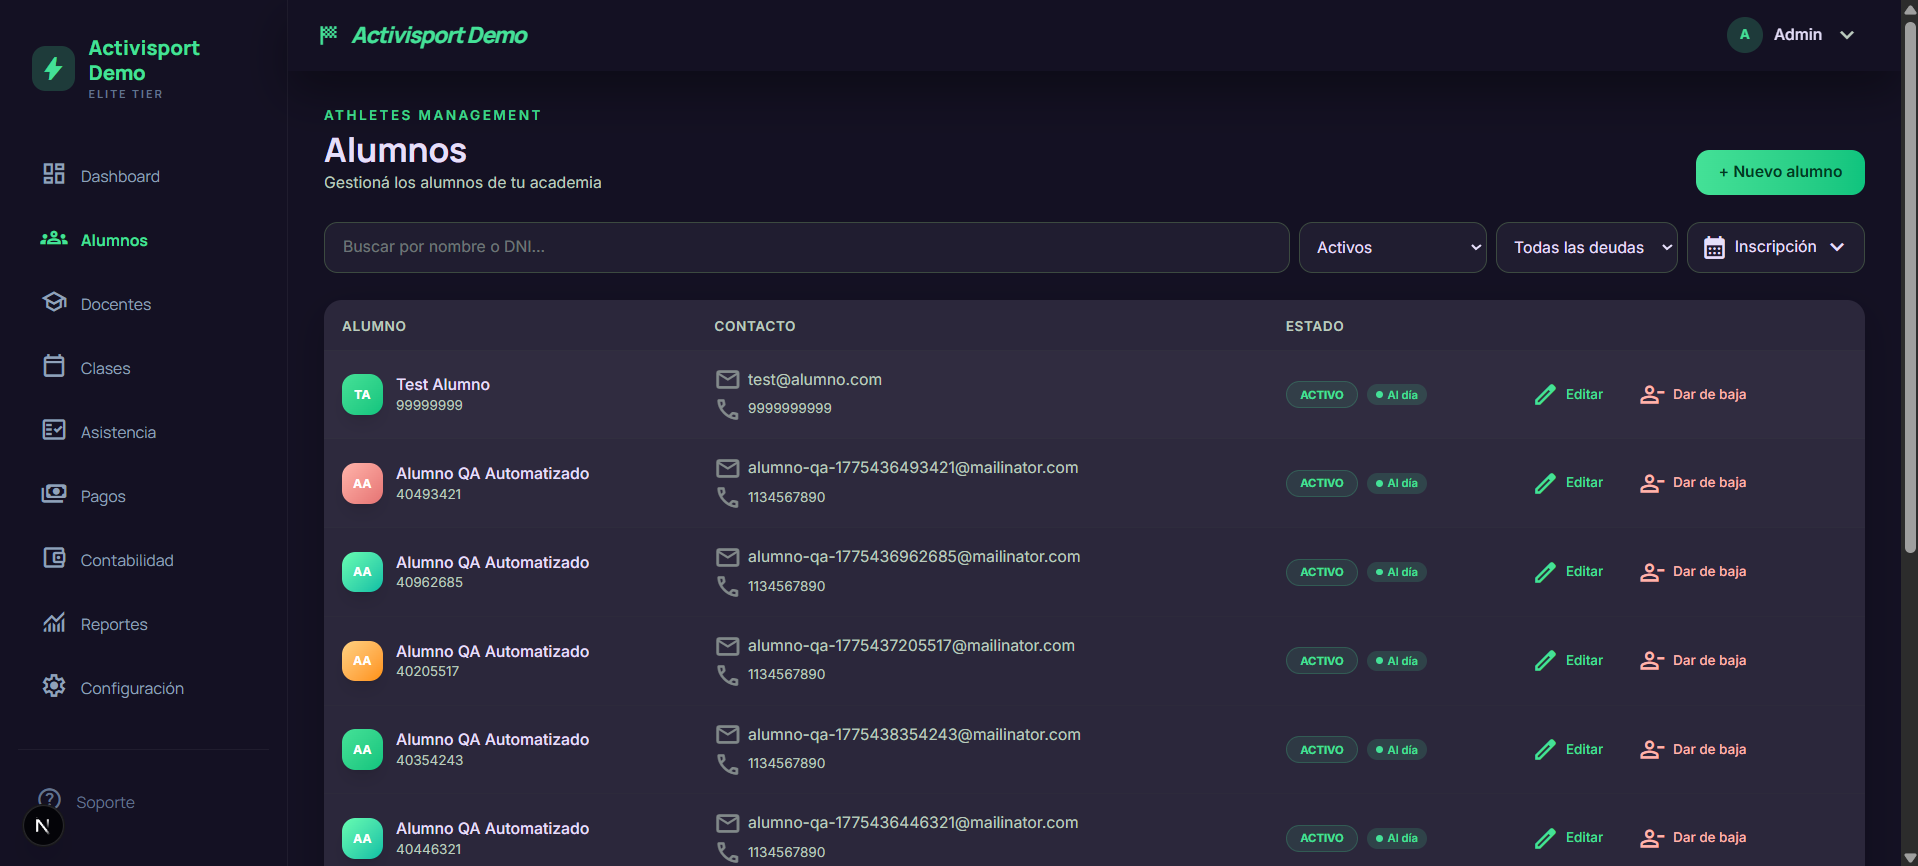Click the pencil icon for Test Alumno
Screen dimensions: 1918x866
[1545, 395]
